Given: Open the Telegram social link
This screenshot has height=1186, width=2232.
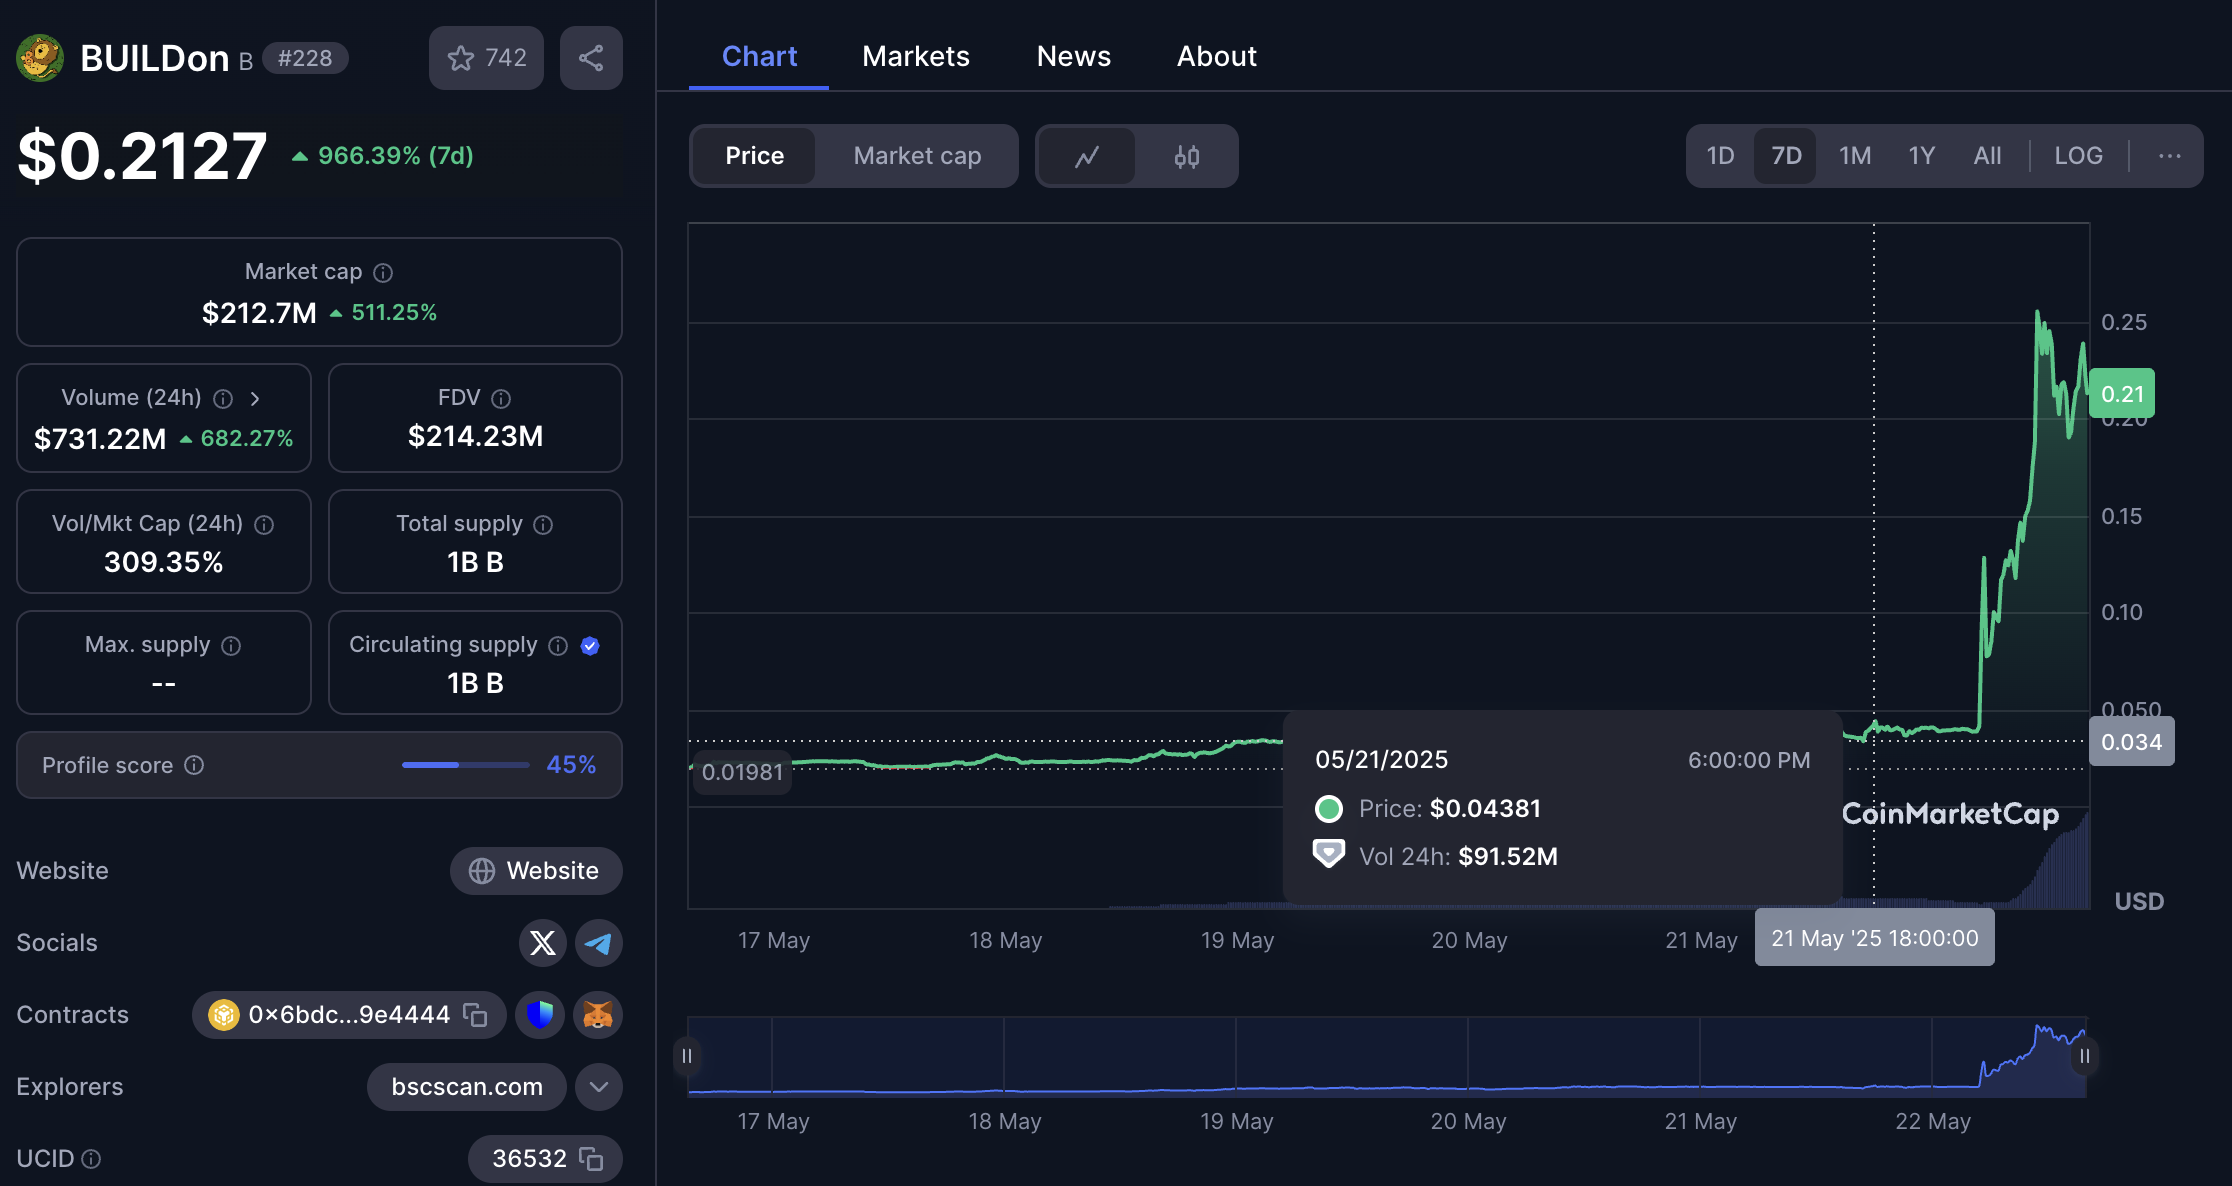Looking at the screenshot, I should (x=598, y=943).
